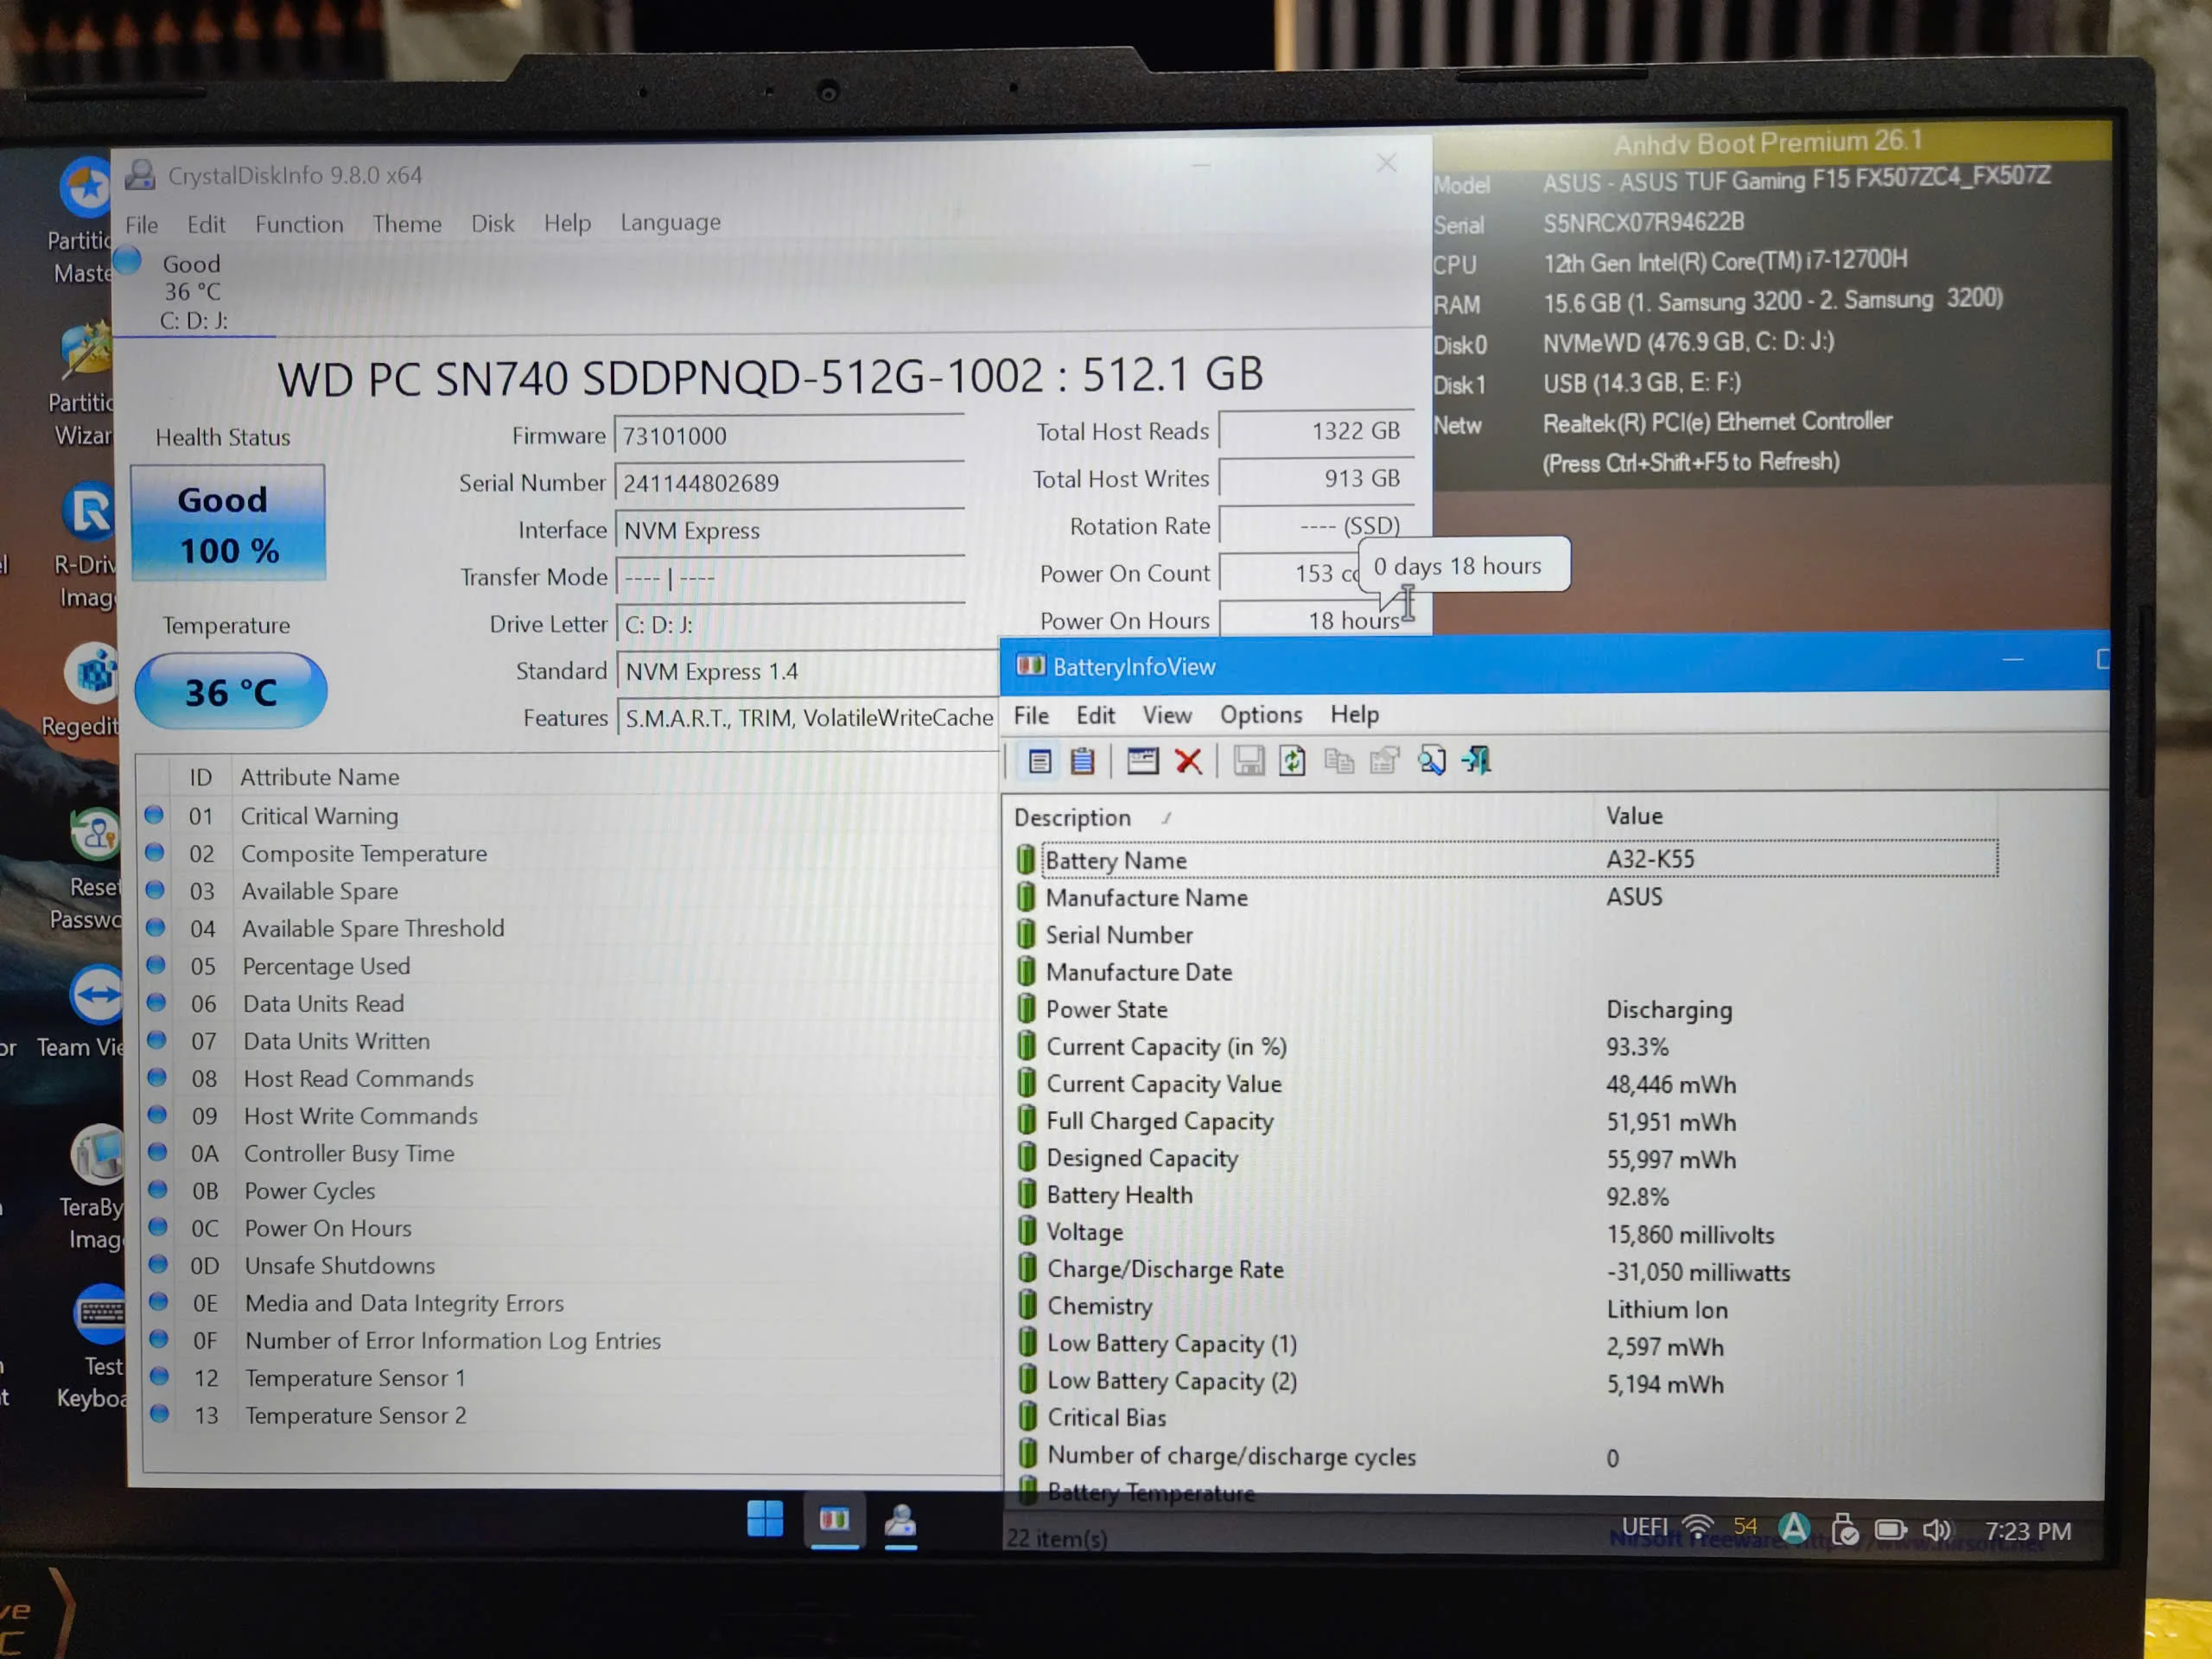Select the Charge/Discharge Rate row
Viewport: 2212px width, 1659px height.
(x=1506, y=1271)
